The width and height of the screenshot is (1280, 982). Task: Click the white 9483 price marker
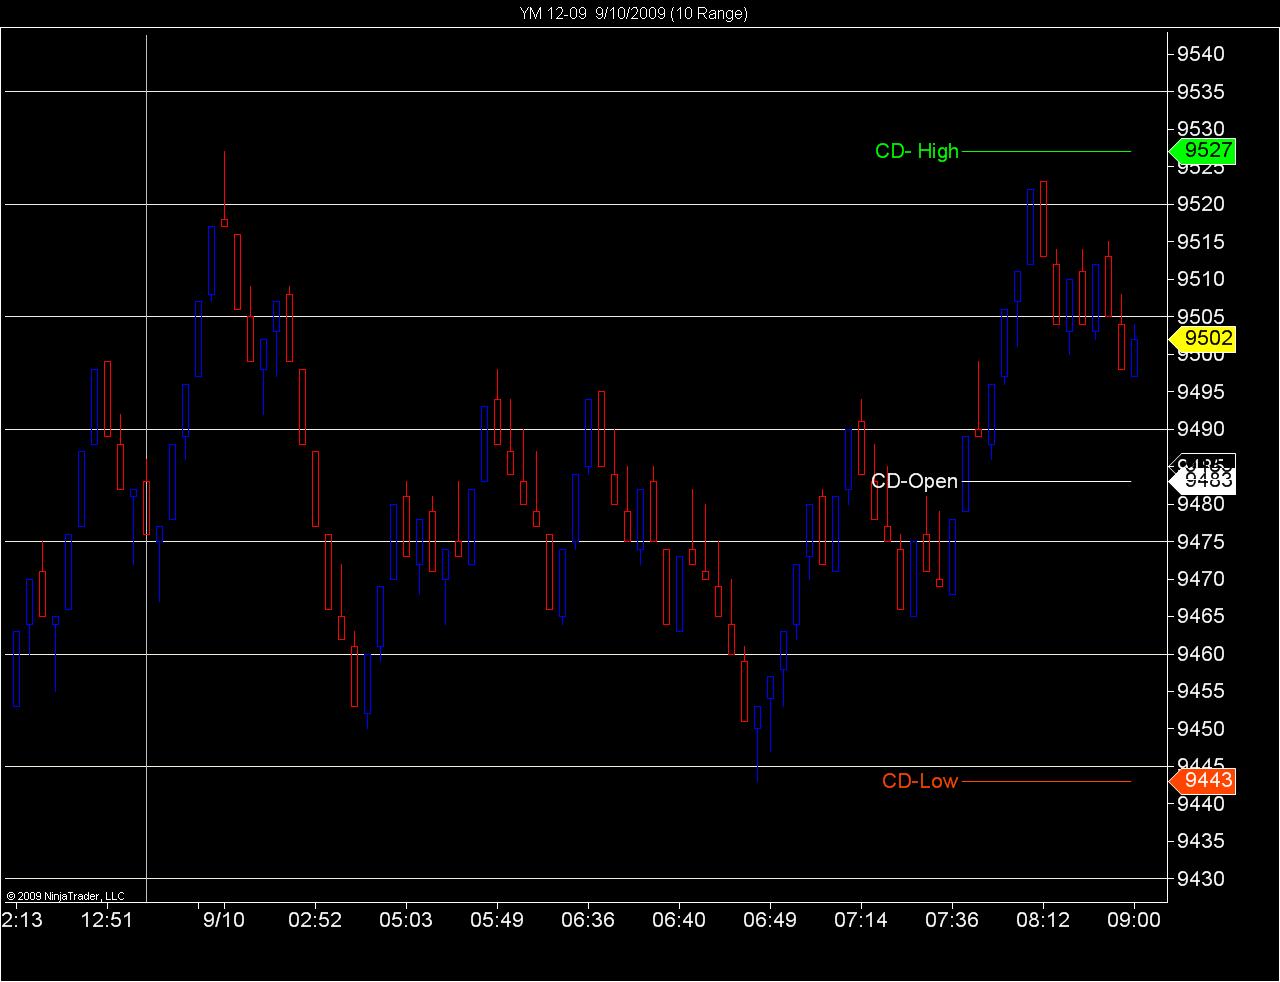(1203, 481)
